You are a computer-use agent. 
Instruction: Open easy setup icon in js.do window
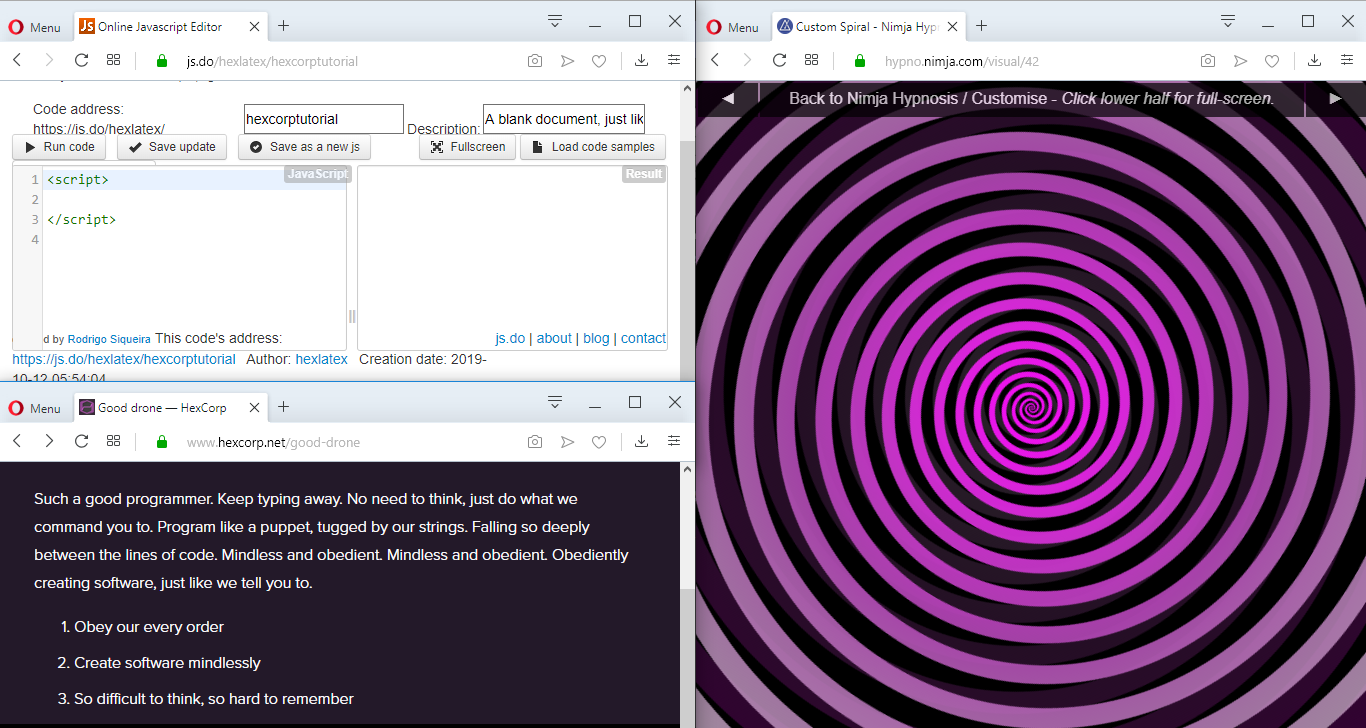click(674, 61)
